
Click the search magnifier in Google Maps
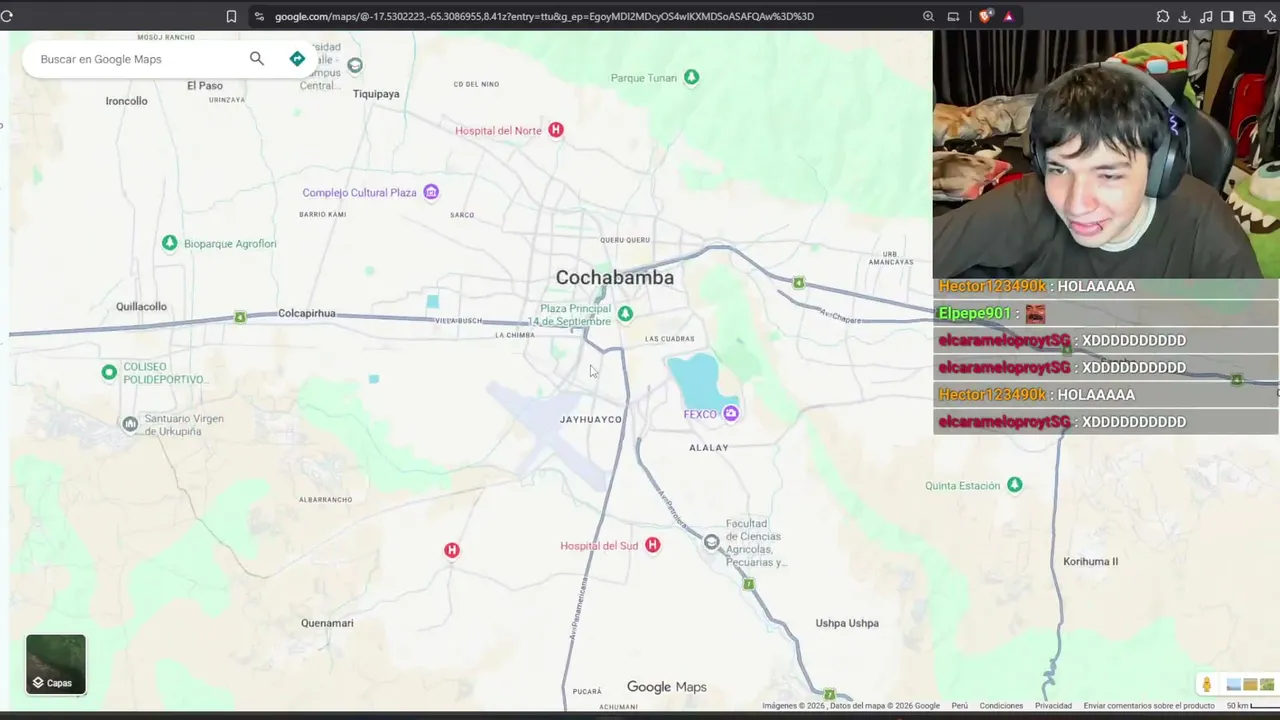[257, 59]
